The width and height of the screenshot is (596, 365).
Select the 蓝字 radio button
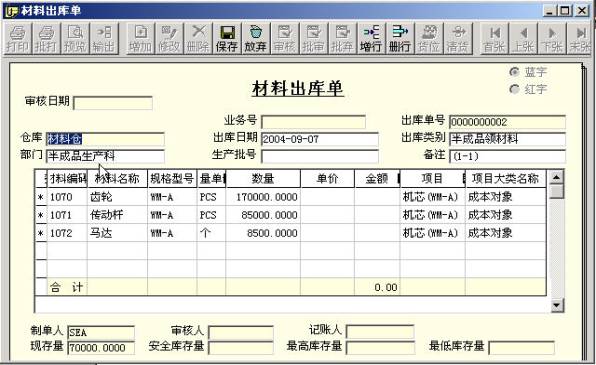point(514,71)
